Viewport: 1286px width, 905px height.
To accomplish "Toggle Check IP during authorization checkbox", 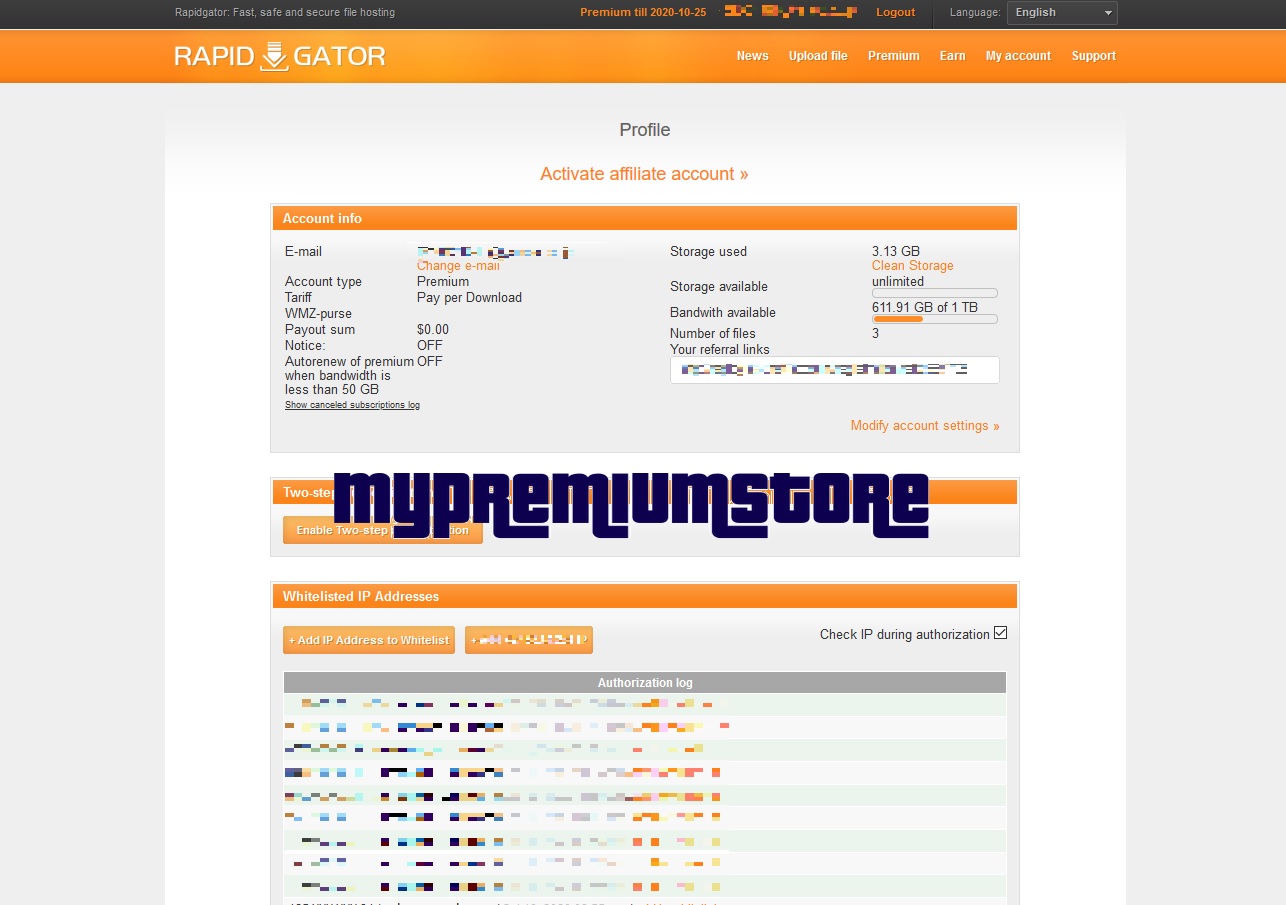I will (1000, 633).
